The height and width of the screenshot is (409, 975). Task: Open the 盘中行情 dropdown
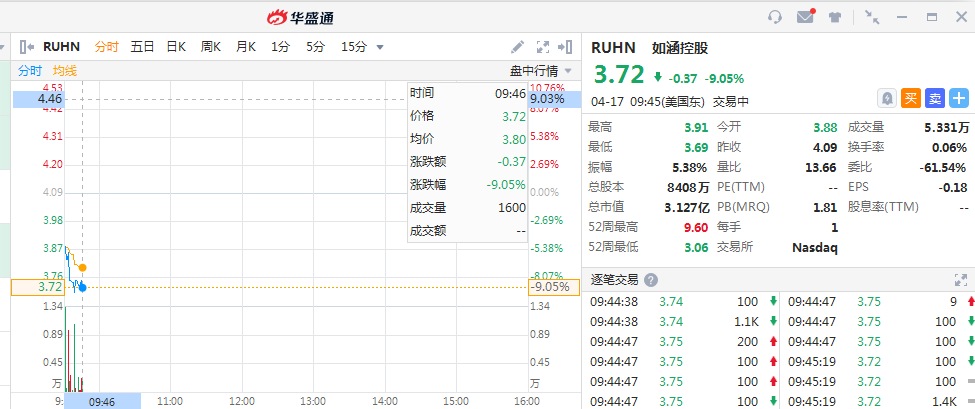[x=540, y=70]
